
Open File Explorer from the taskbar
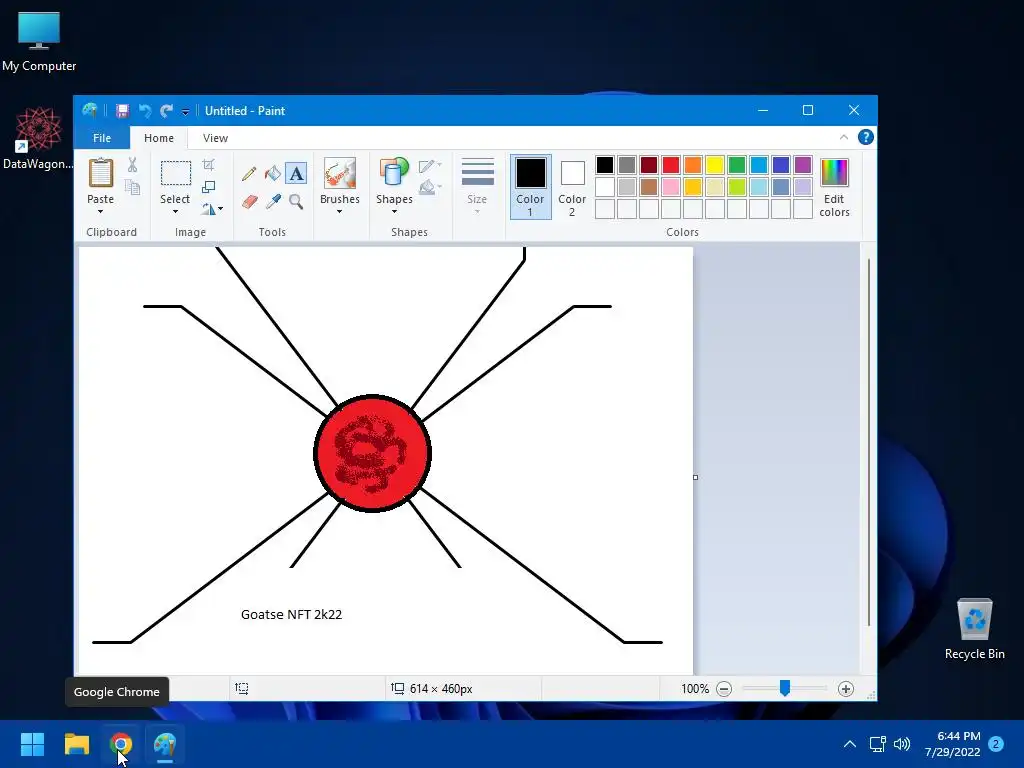77,744
